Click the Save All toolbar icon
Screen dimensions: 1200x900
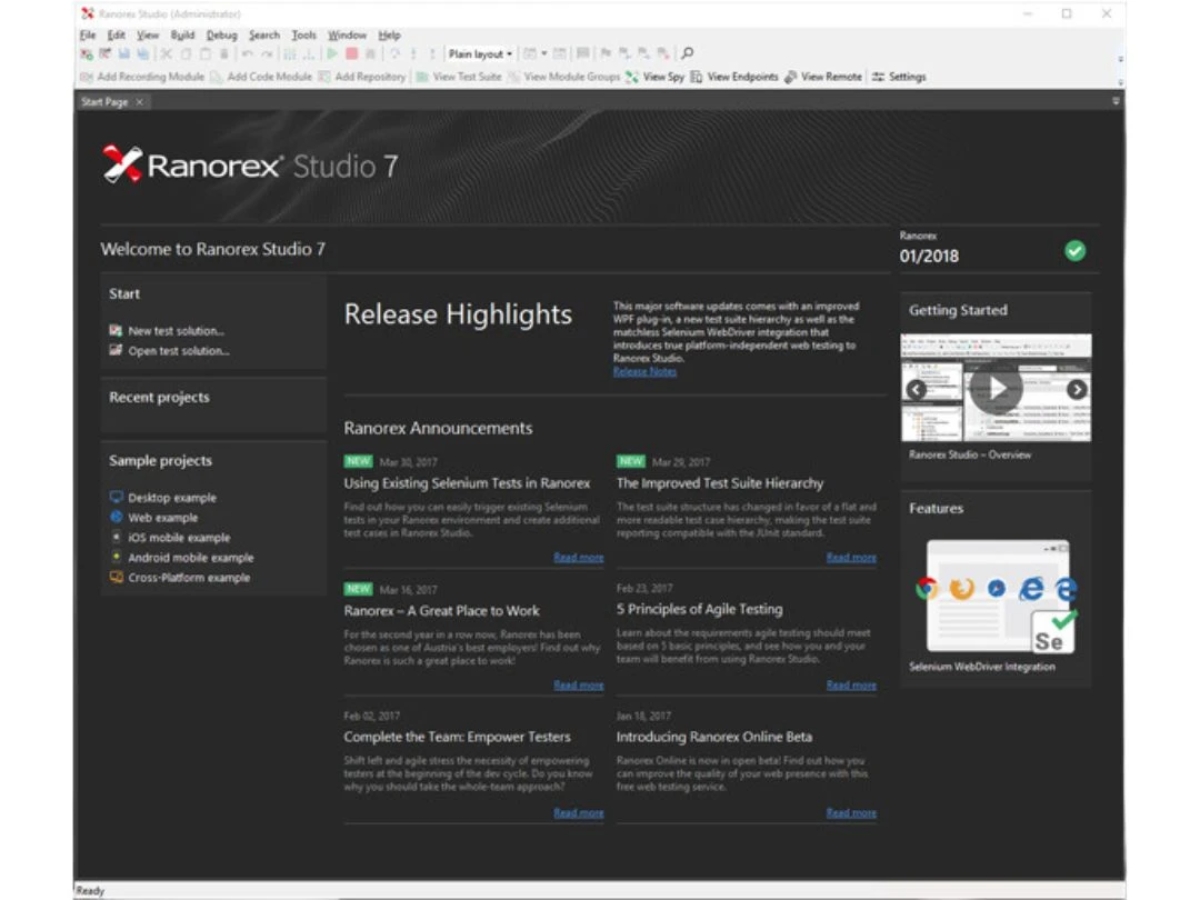click(142, 54)
